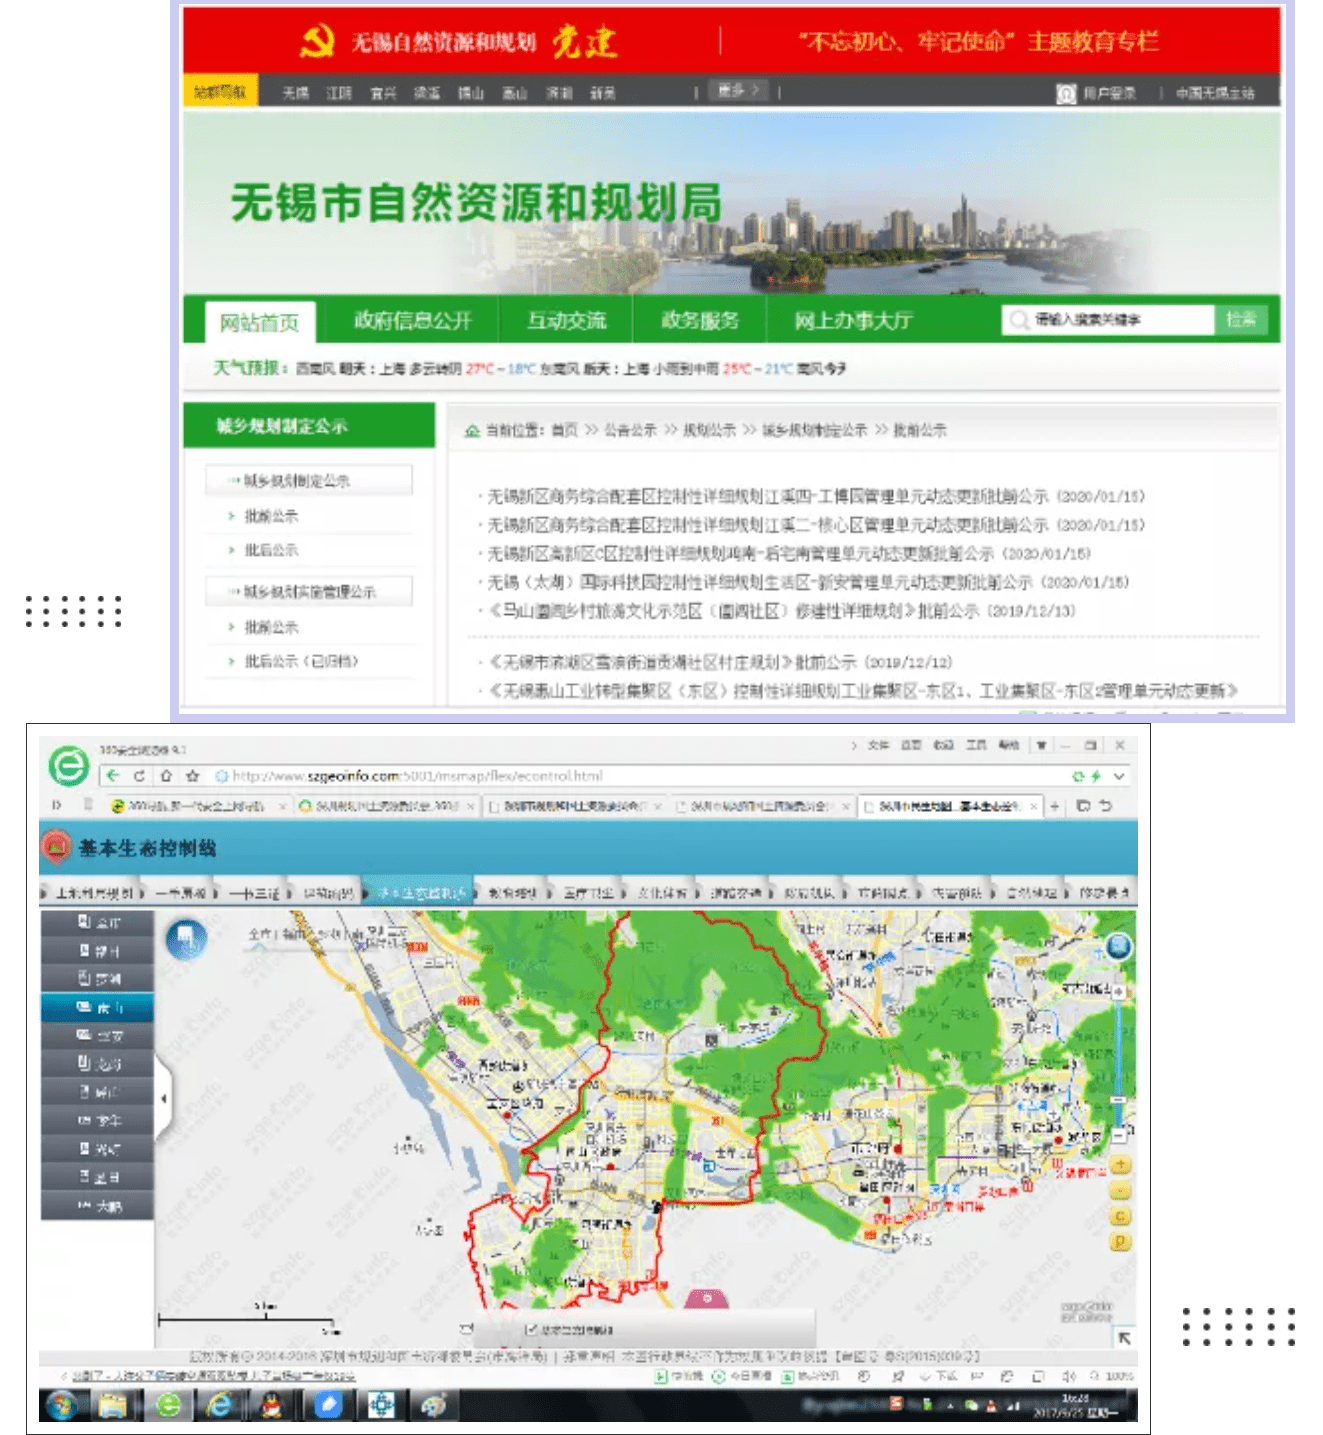Open the 用户登录 link

1109,93
